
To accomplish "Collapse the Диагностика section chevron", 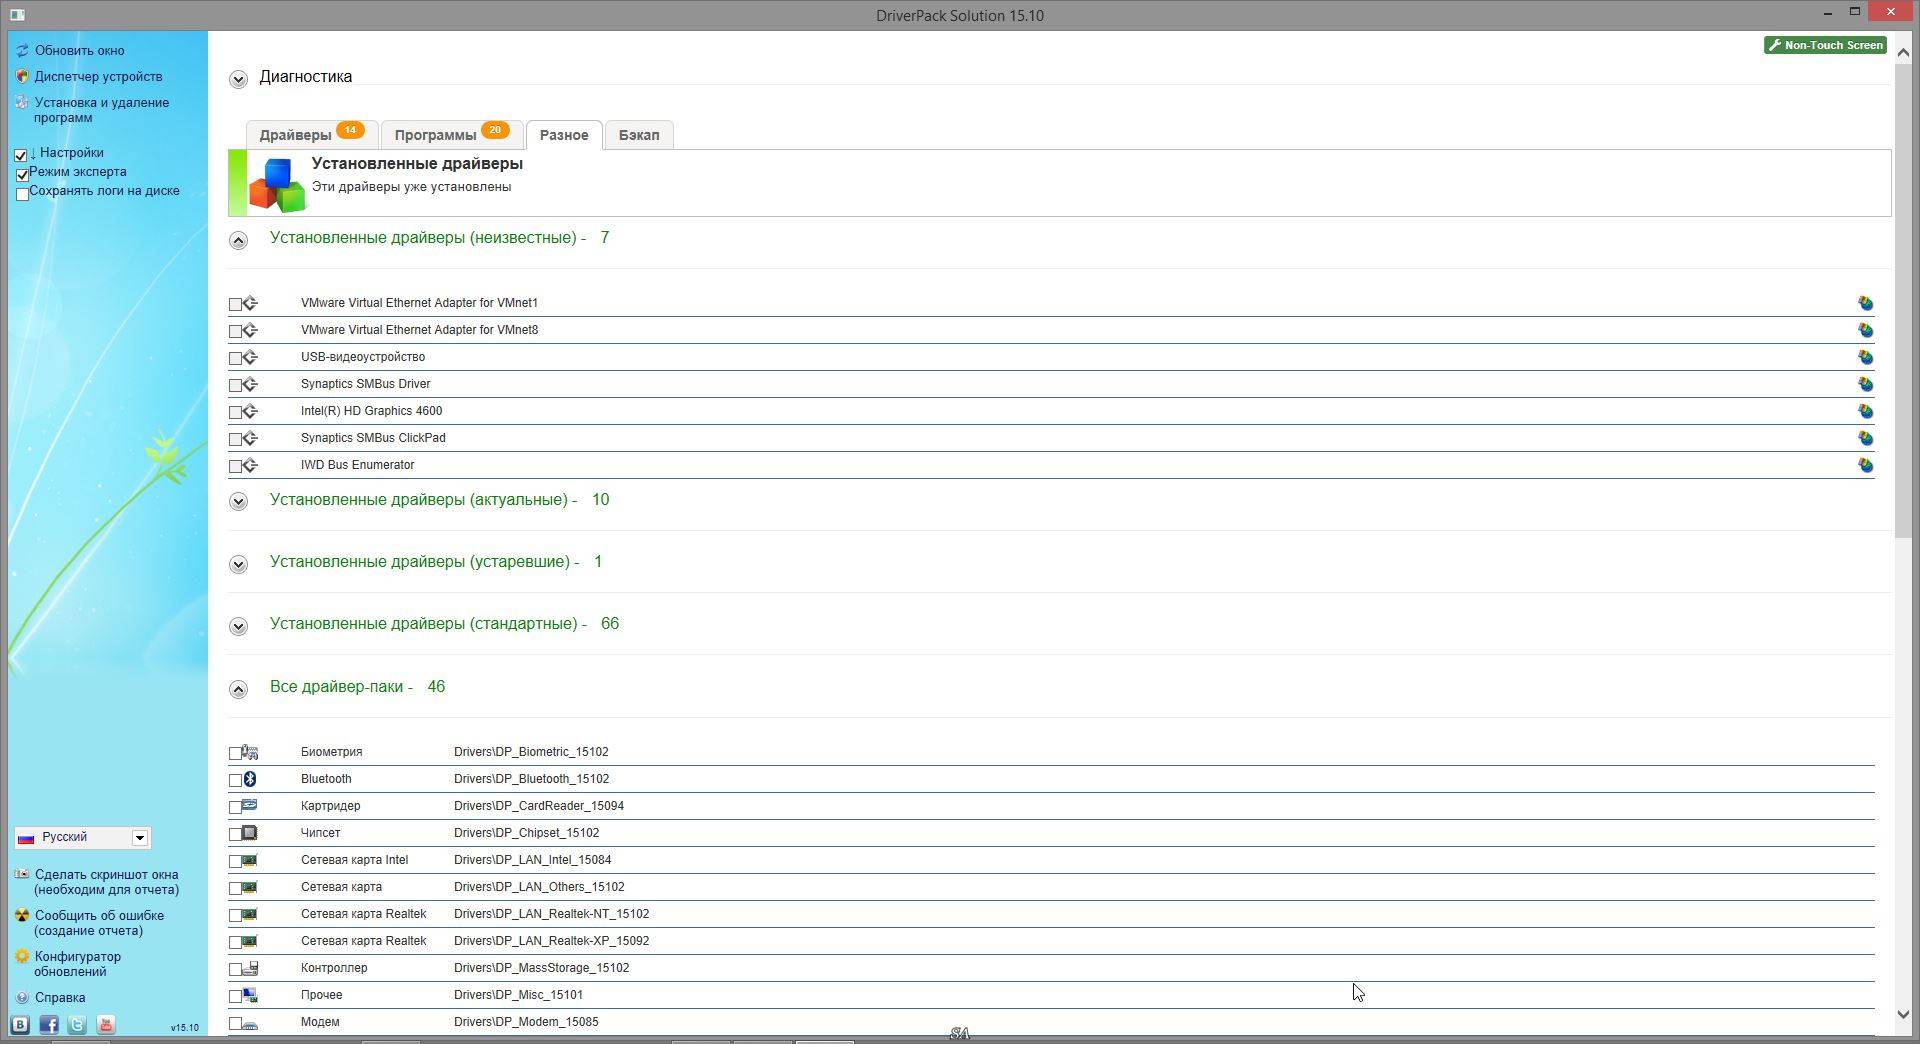I will [238, 79].
